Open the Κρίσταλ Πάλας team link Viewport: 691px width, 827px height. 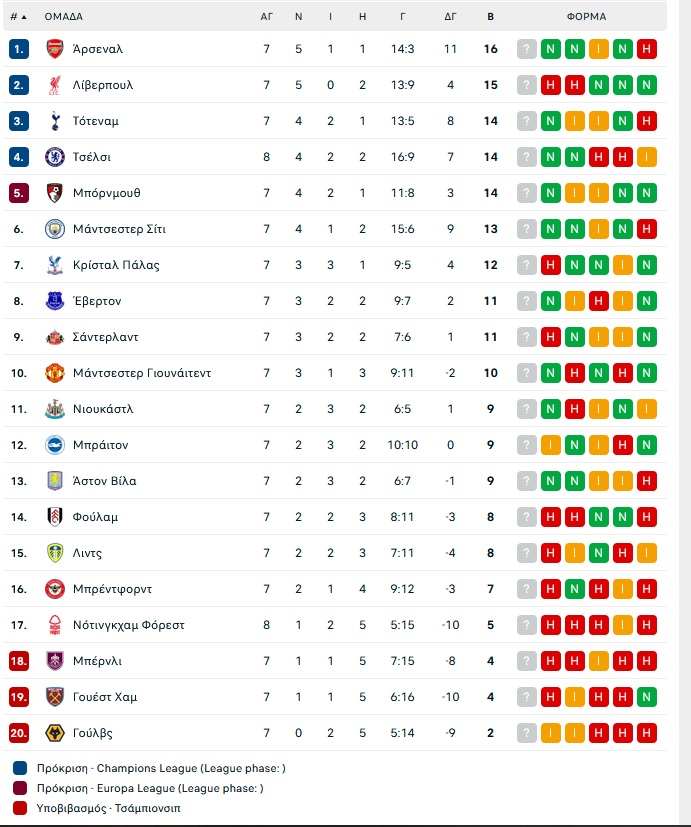tap(116, 265)
